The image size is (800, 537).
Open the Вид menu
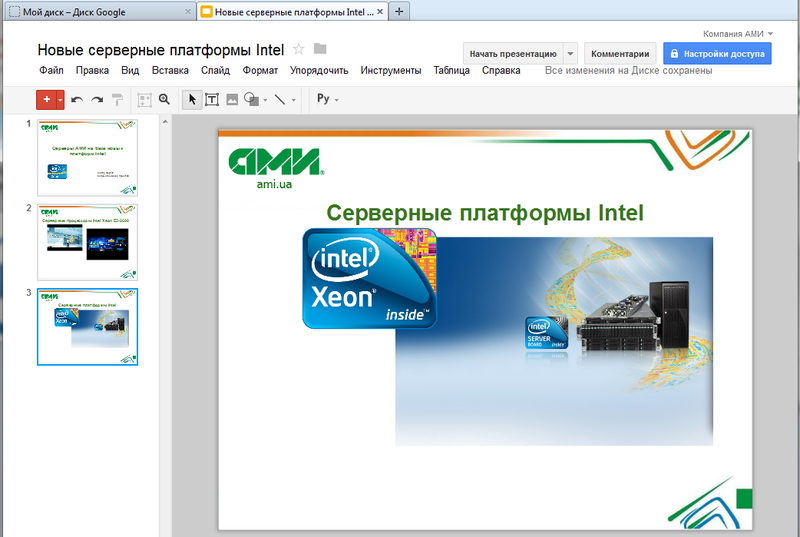130,70
